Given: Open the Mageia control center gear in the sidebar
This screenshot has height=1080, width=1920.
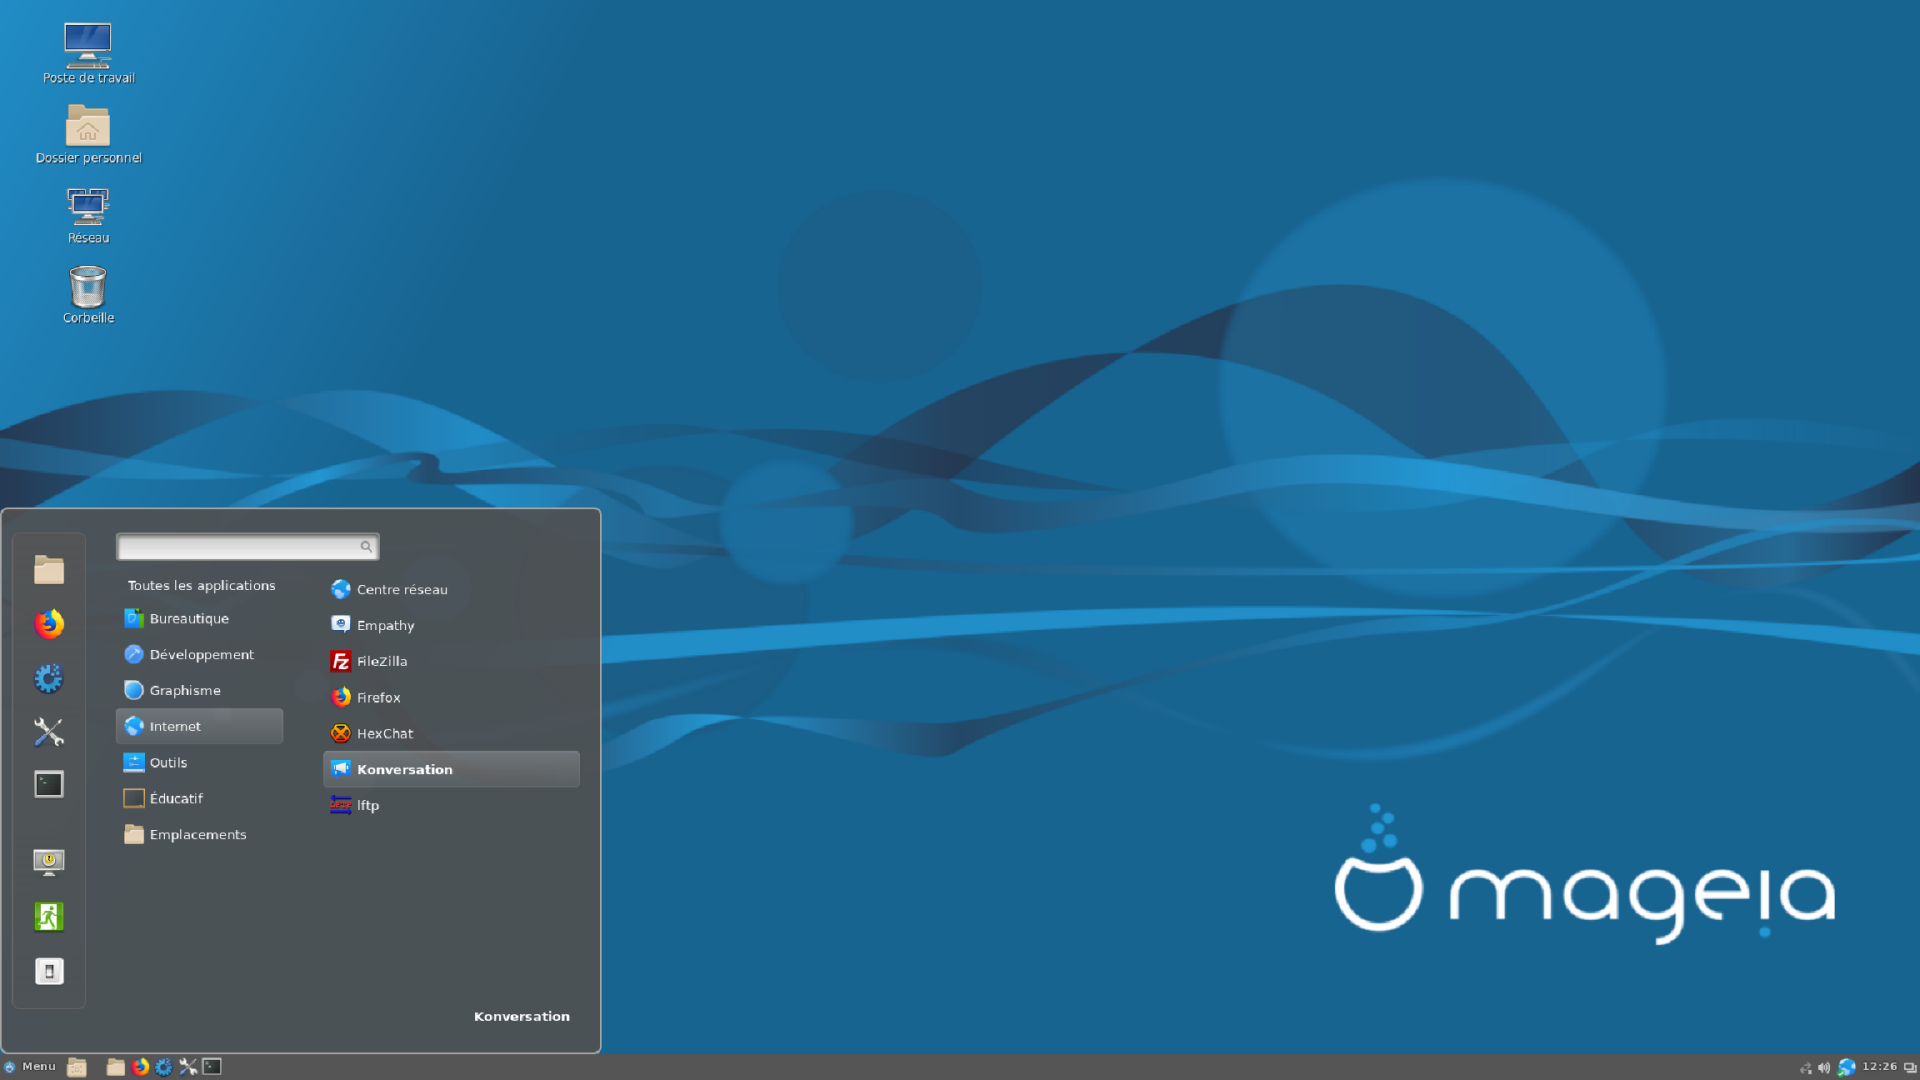Looking at the screenshot, I should click(x=49, y=678).
